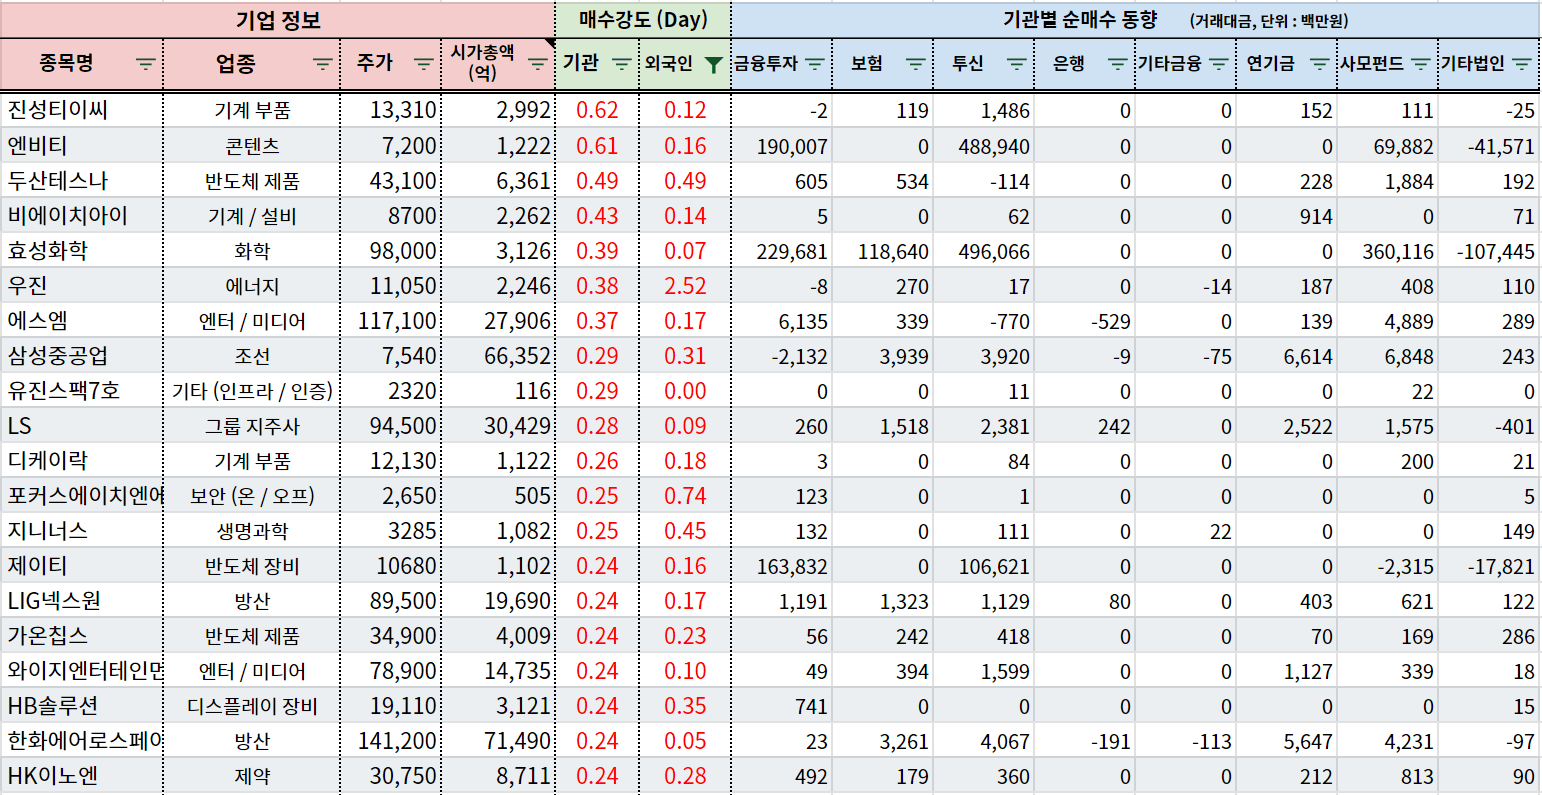Select price cell 117,100 for 에스엠
The width and height of the screenshot is (1542, 795).
[391, 320]
